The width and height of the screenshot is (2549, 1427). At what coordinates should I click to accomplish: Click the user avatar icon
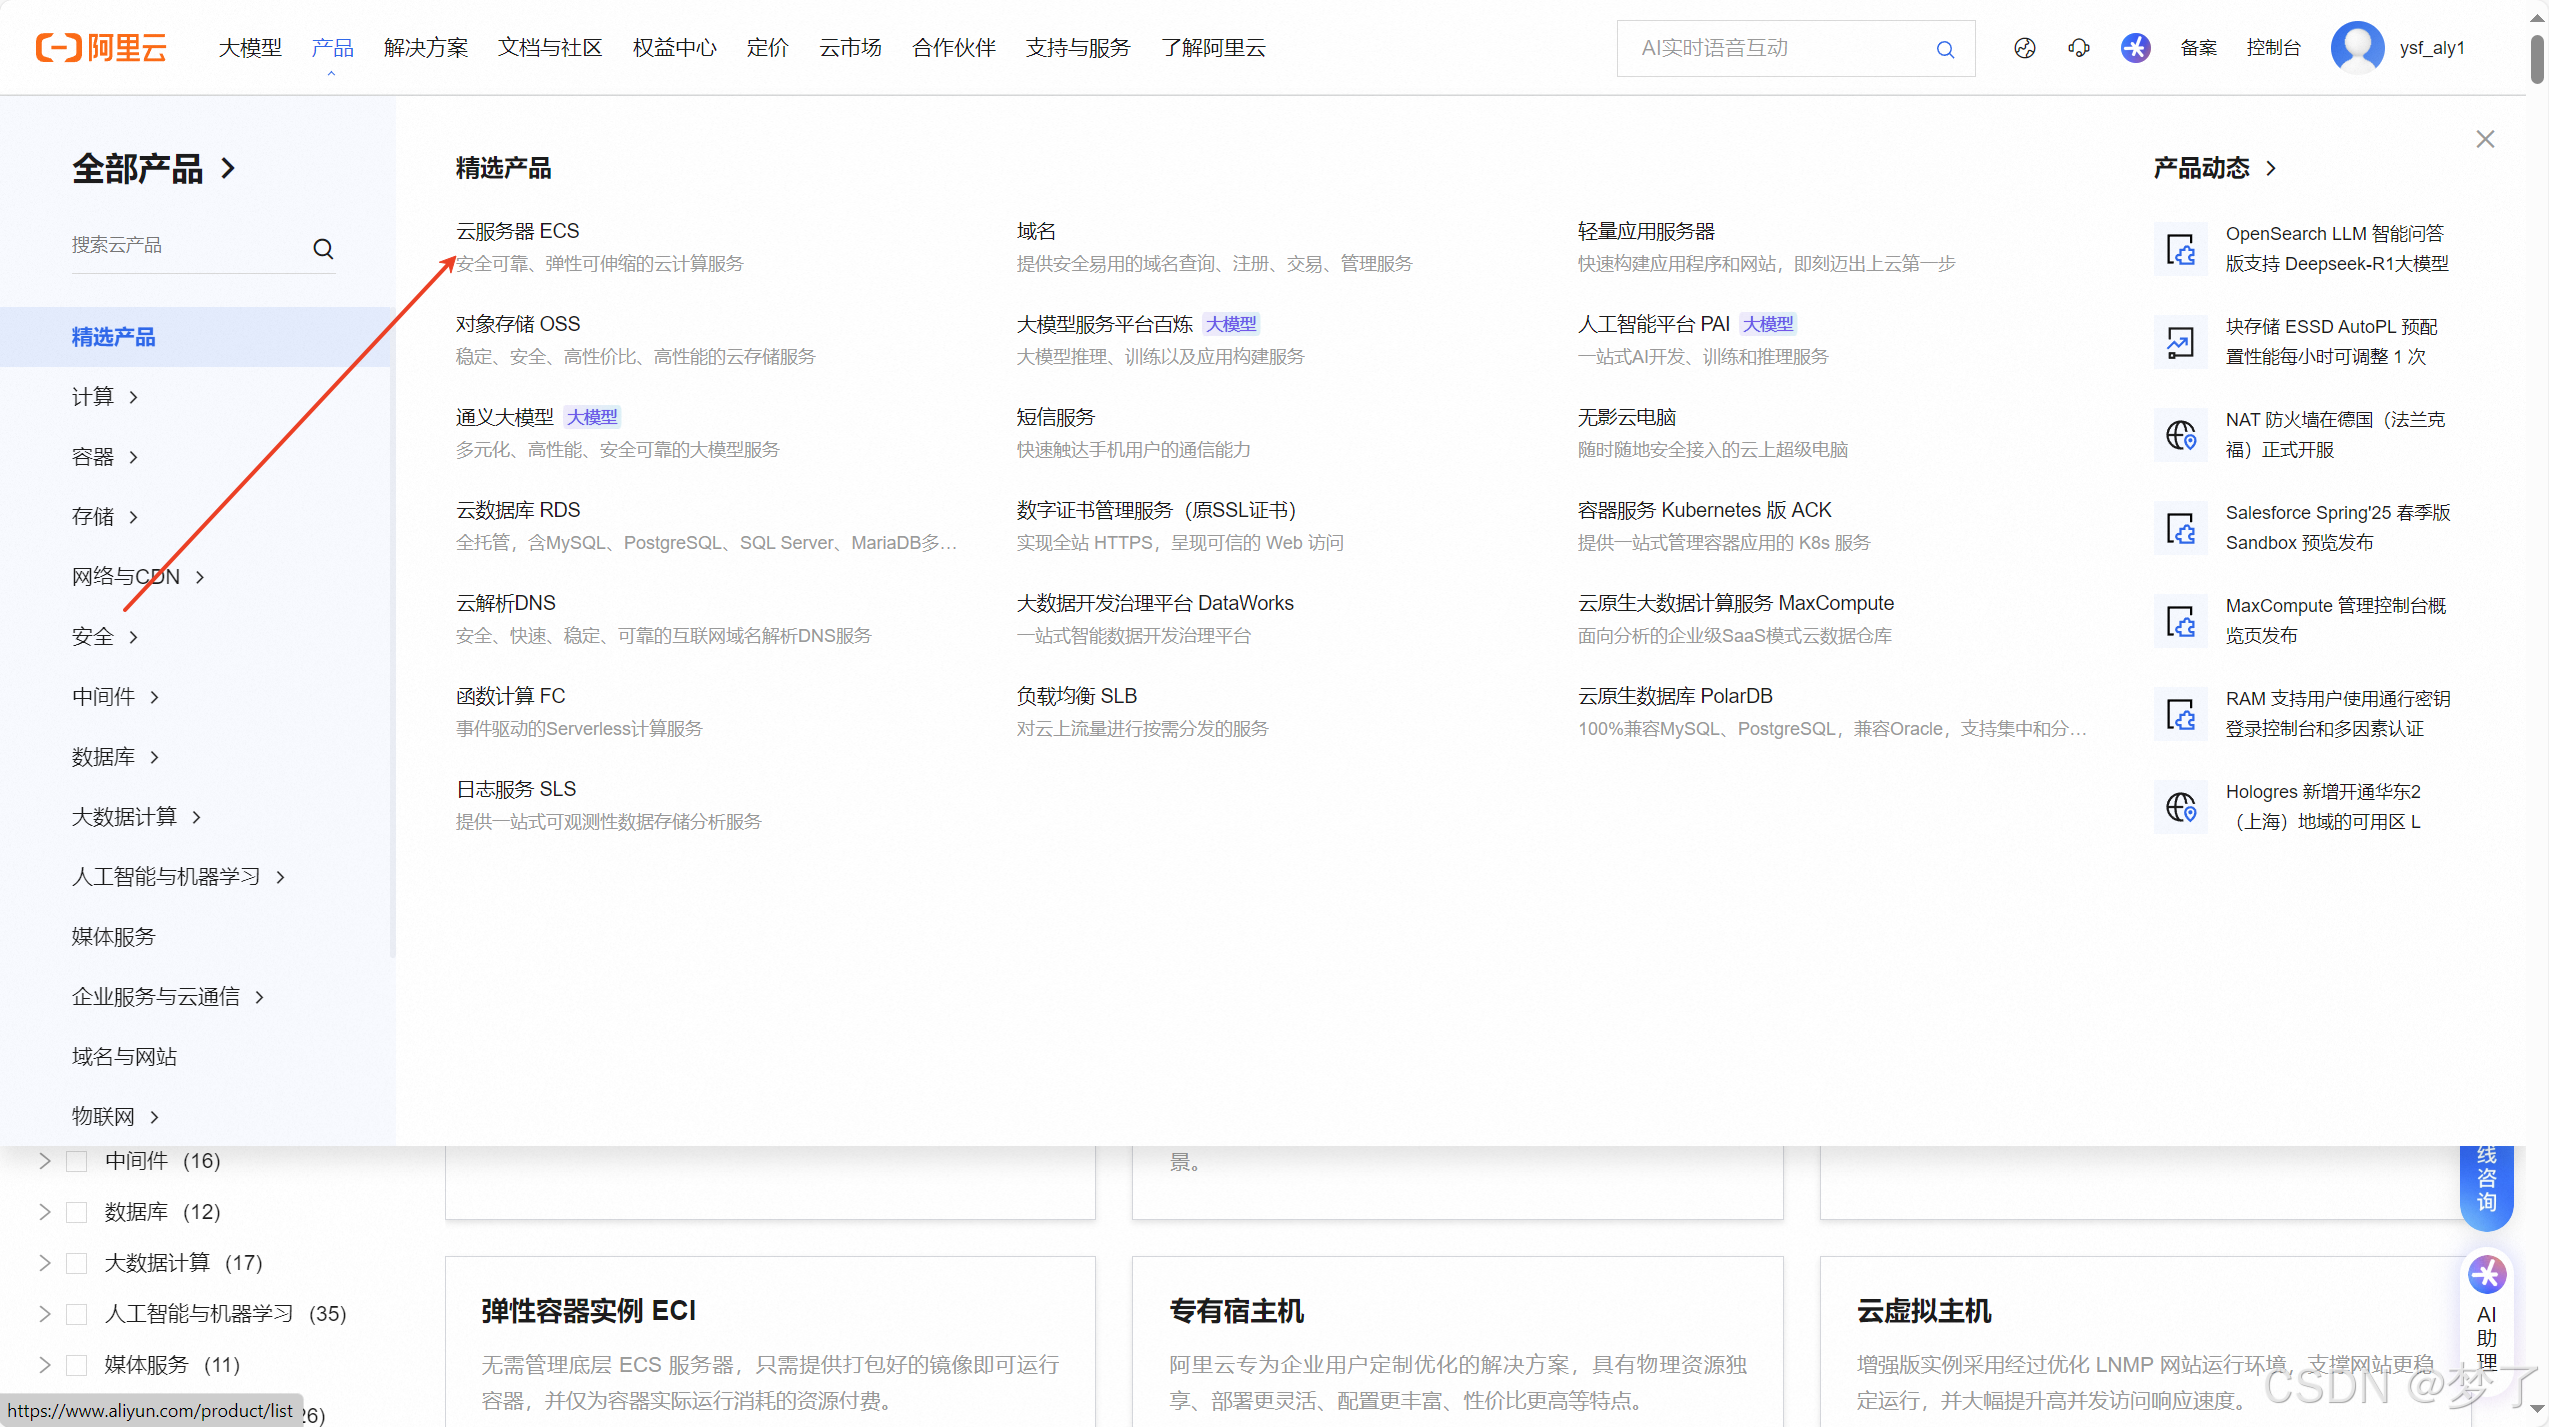click(x=2356, y=47)
